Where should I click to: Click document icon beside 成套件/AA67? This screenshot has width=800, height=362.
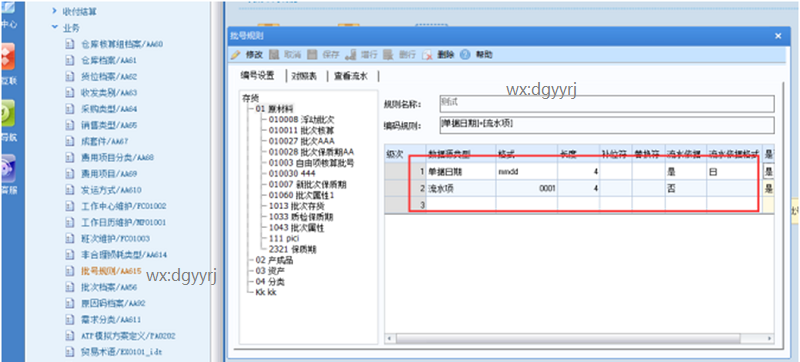pos(70,142)
